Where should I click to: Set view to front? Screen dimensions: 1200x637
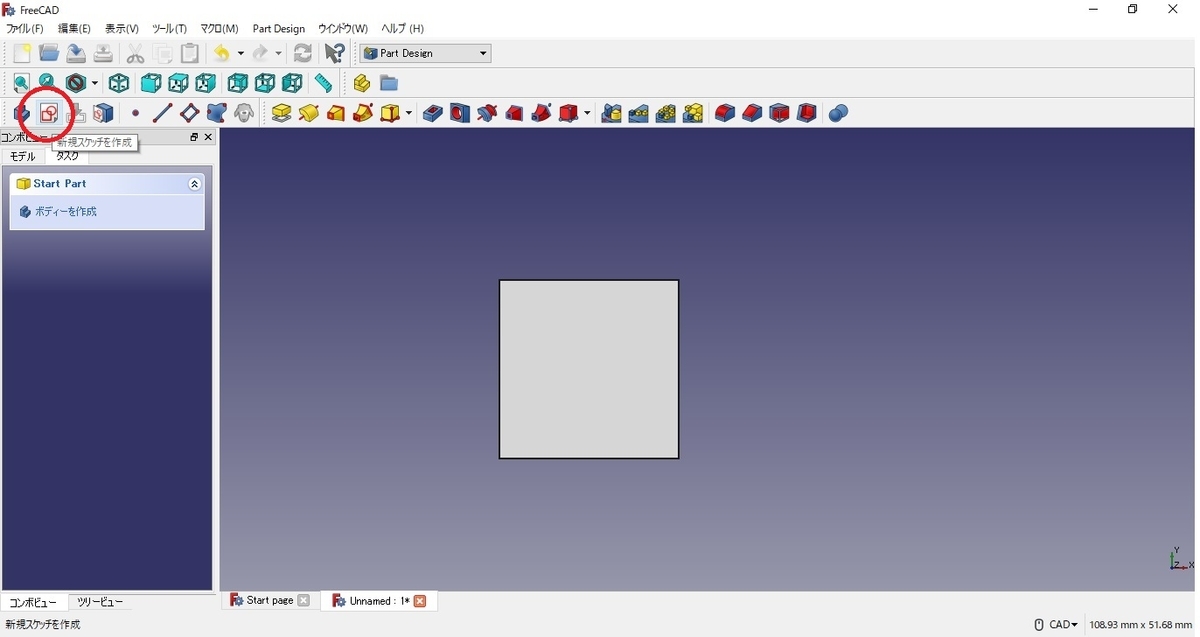tap(151, 83)
